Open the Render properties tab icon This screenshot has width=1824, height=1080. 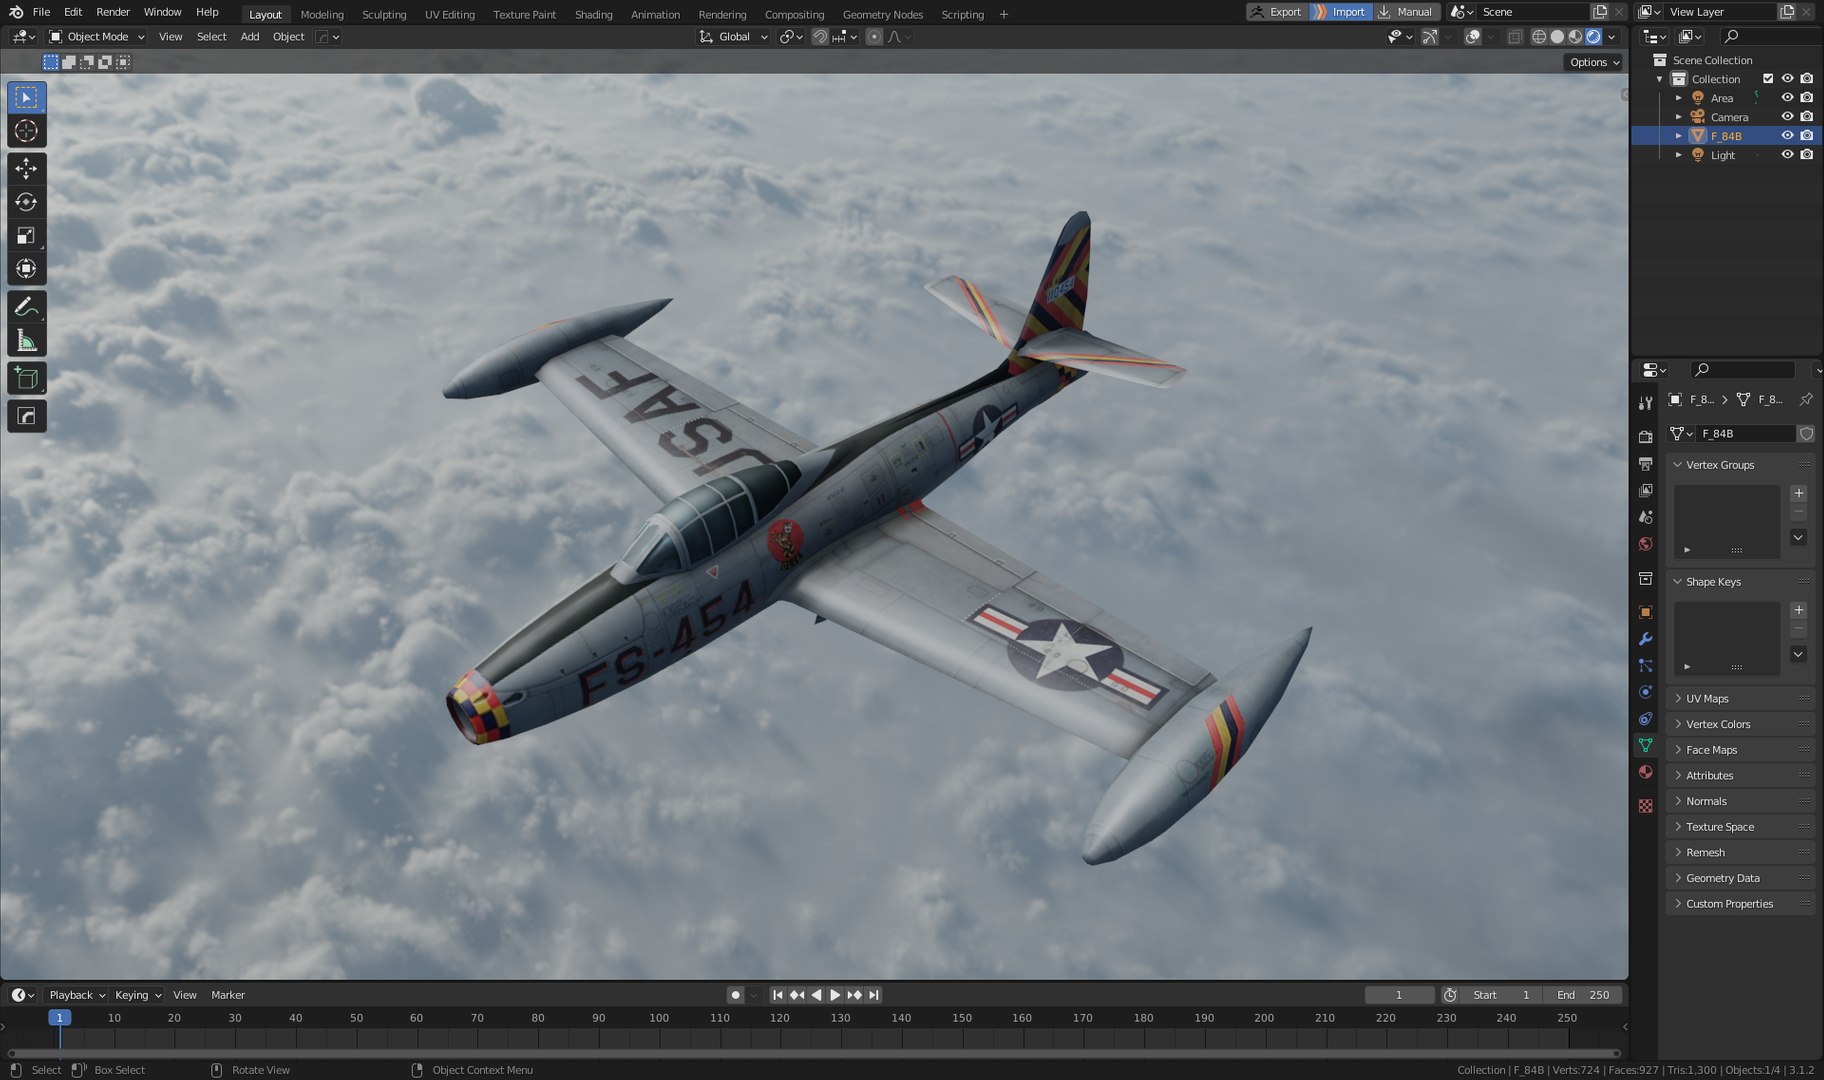(1645, 437)
